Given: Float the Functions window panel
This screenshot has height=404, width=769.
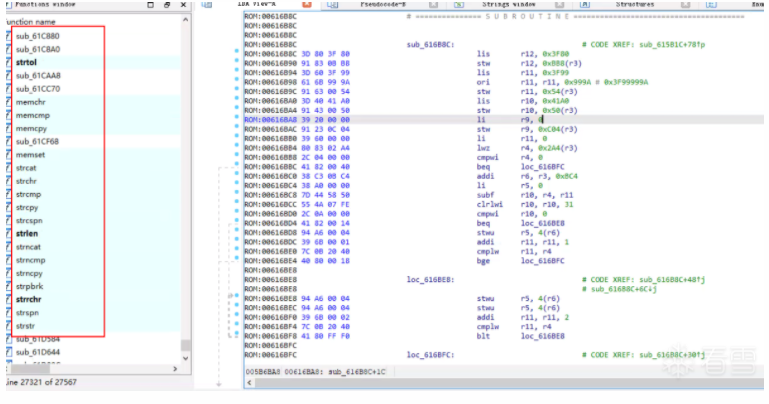Looking at the screenshot, I should [x=151, y=4].
